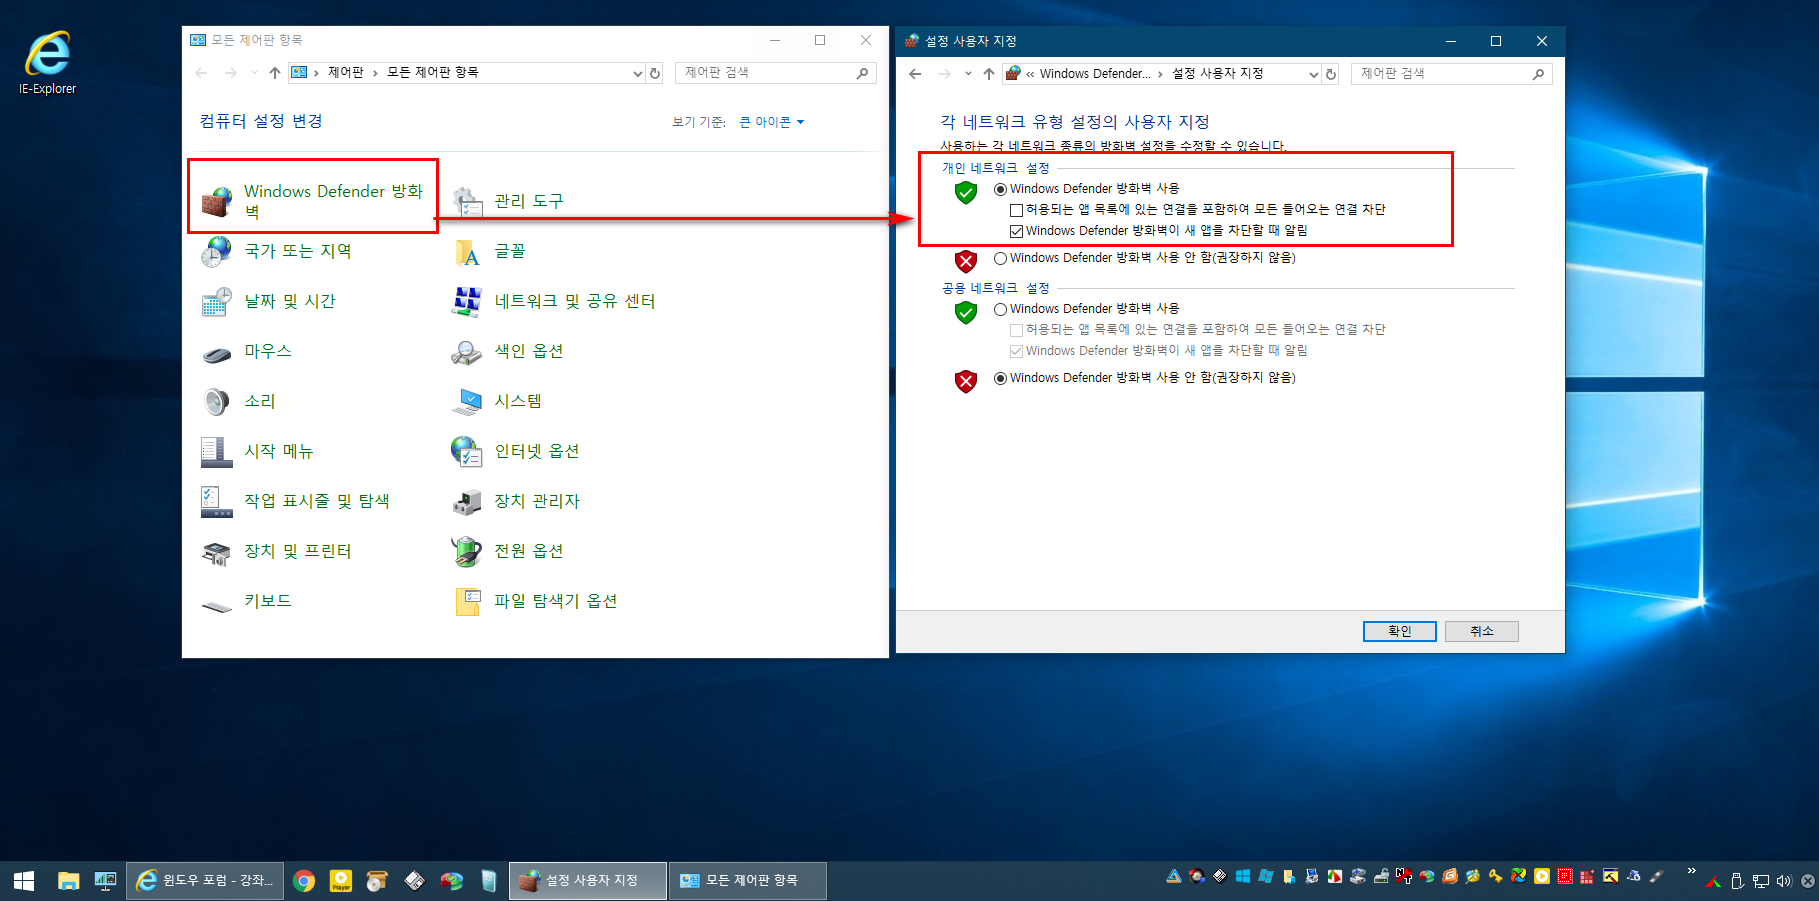Open 관리 도구 control panel item
The height and width of the screenshot is (901, 1819).
508,201
